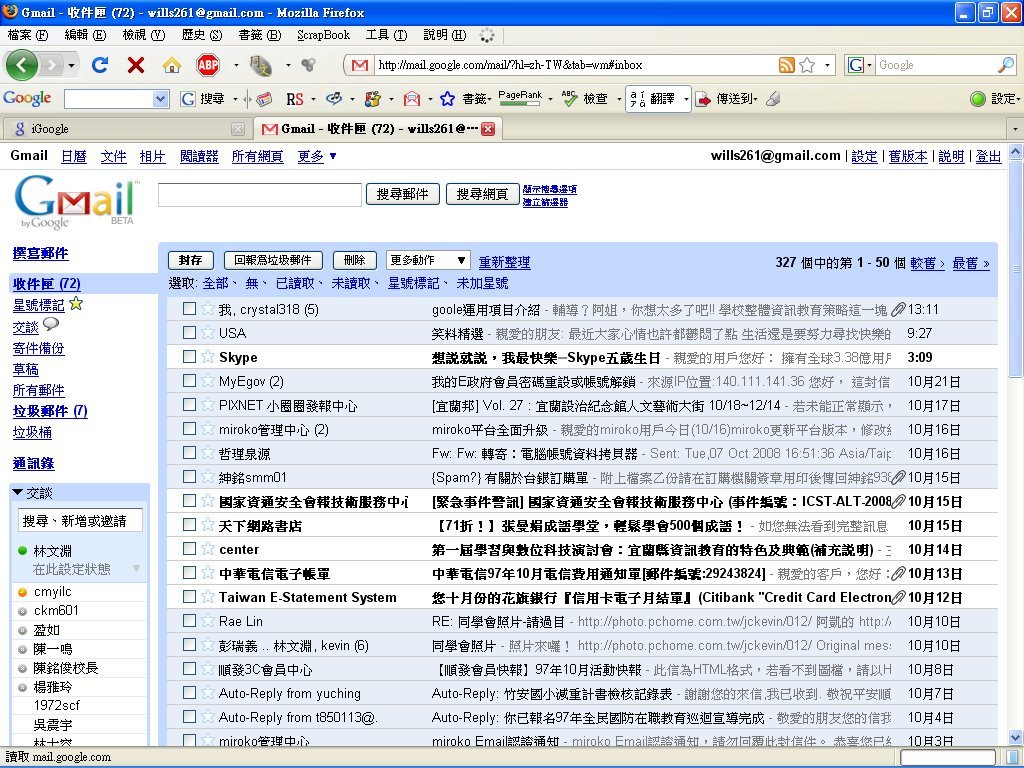Tick checkbox for Skype email
This screenshot has width=1024, height=768.
189,357
